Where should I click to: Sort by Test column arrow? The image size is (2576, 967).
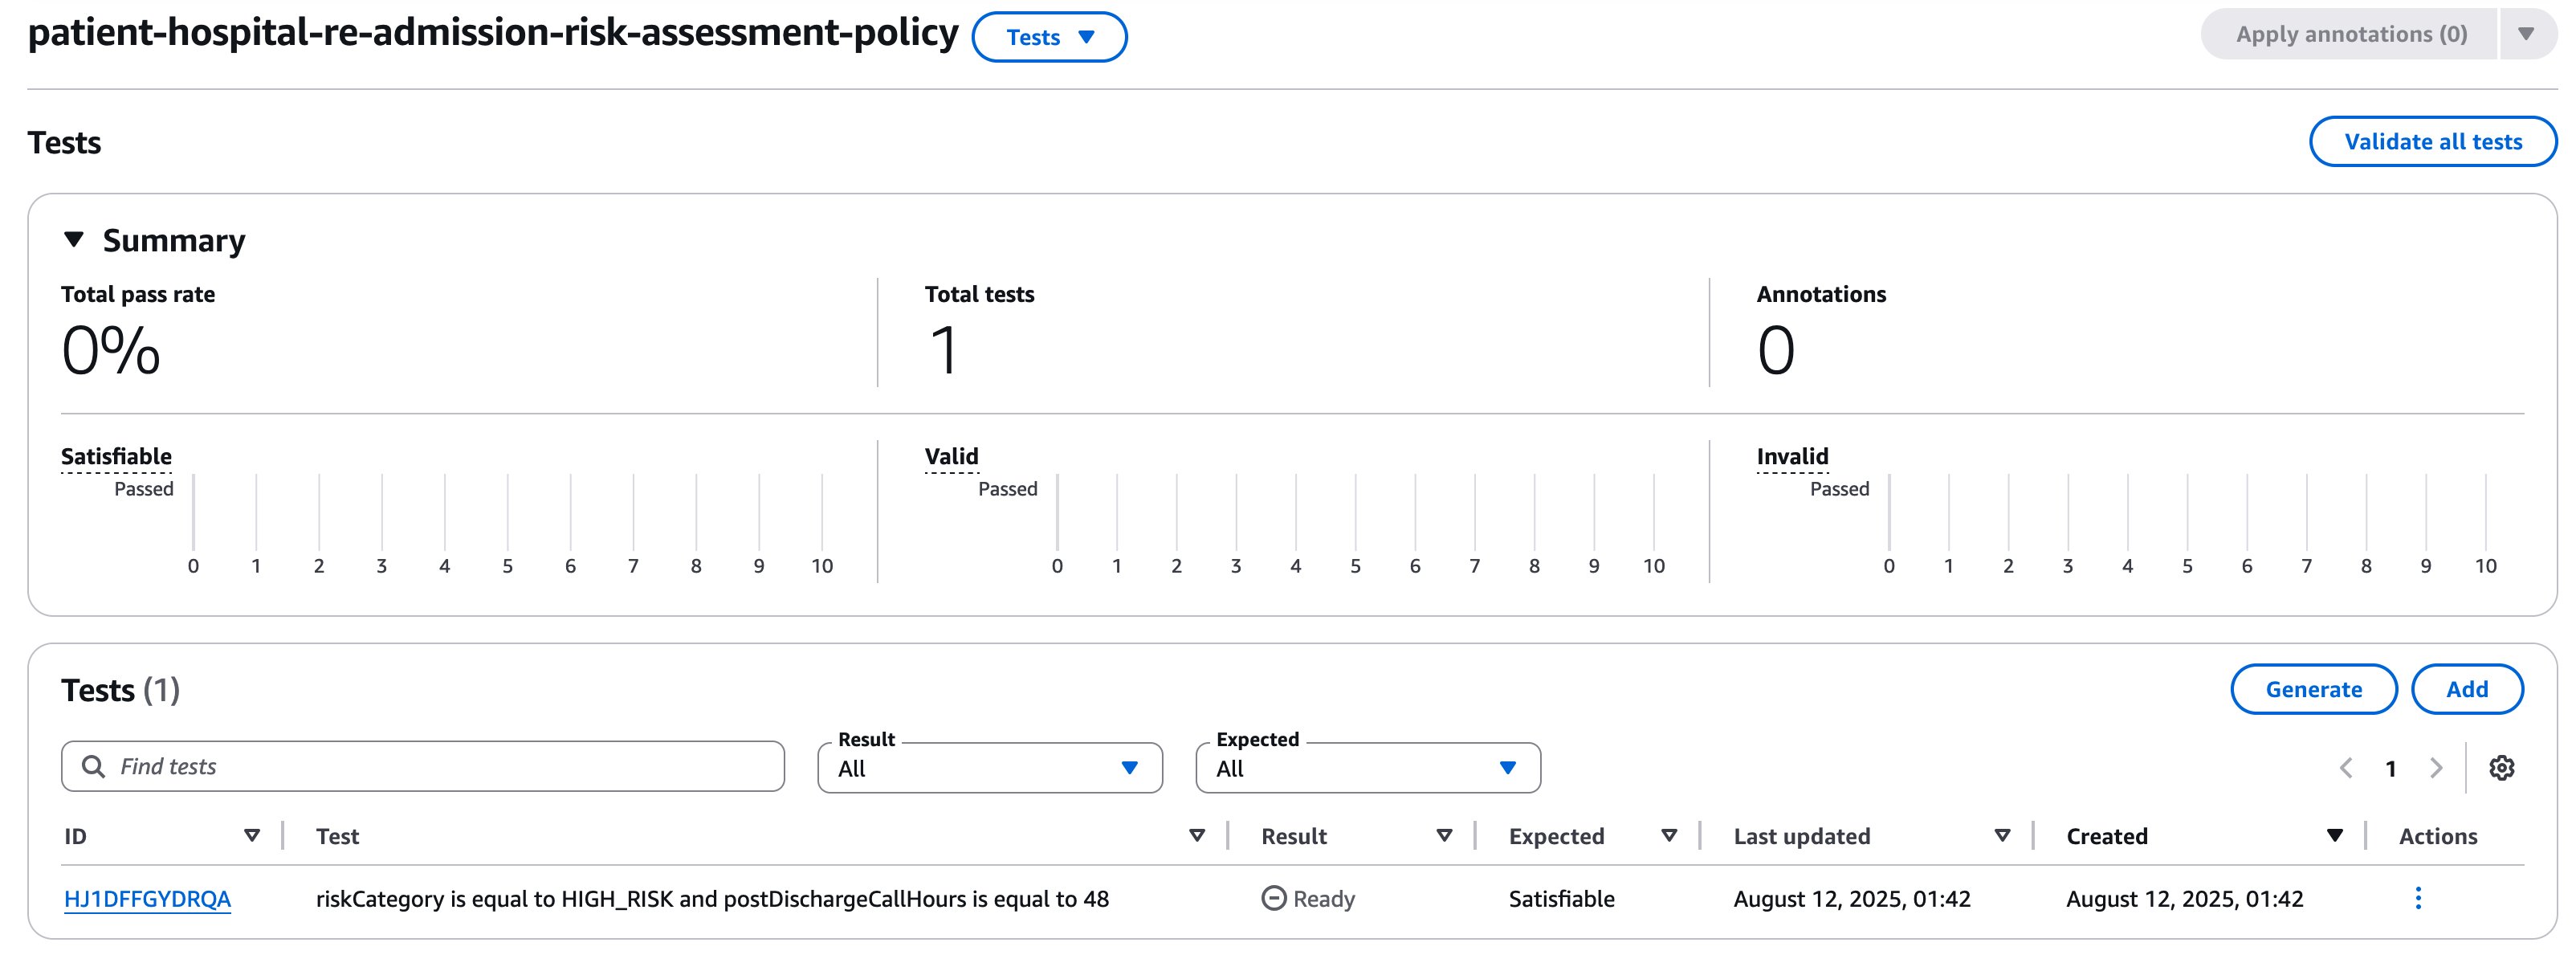point(1196,835)
